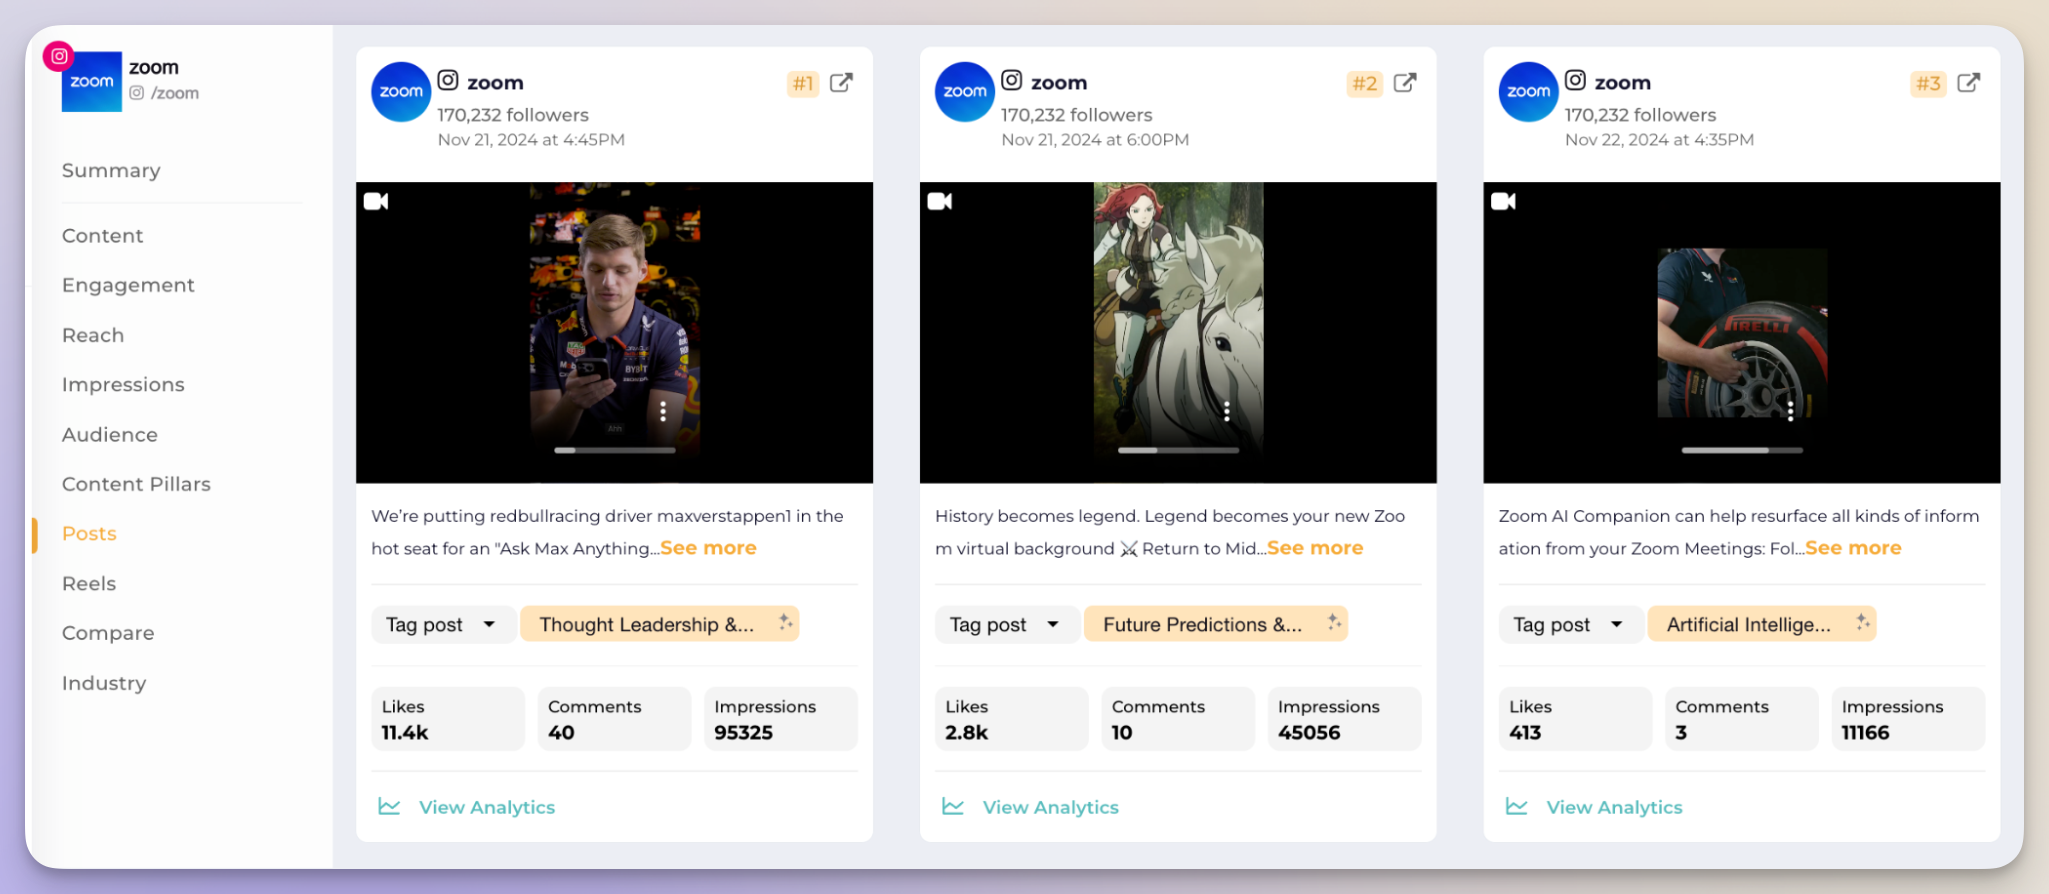
Task: Click Future Predictions &... tag chip
Action: pos(1216,624)
